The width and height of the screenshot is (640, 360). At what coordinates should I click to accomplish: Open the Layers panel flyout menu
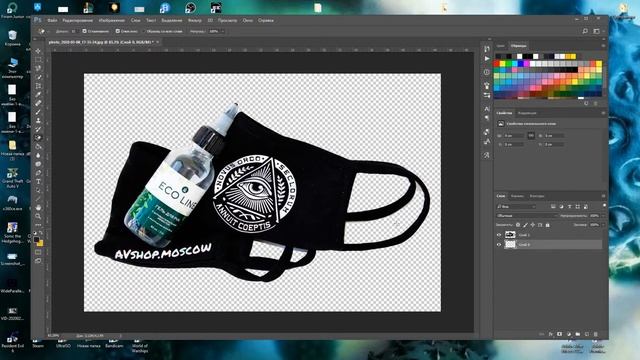pos(603,196)
